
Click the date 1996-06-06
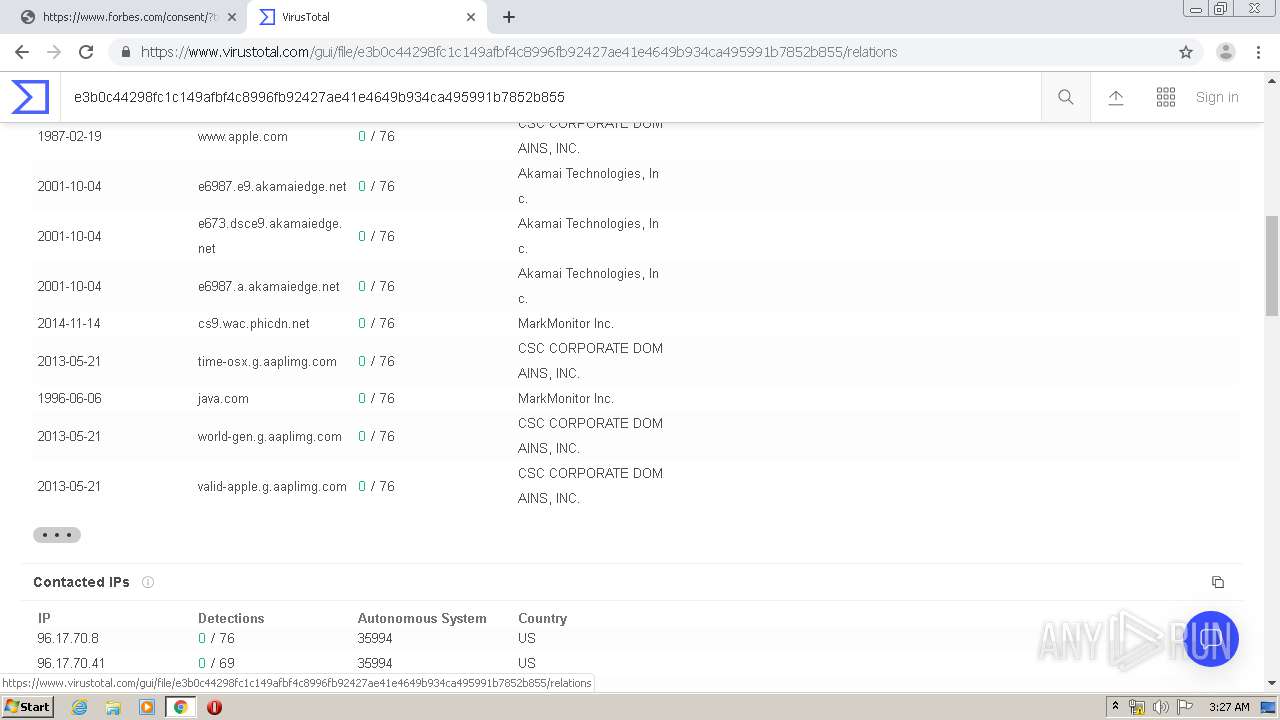[x=69, y=398]
